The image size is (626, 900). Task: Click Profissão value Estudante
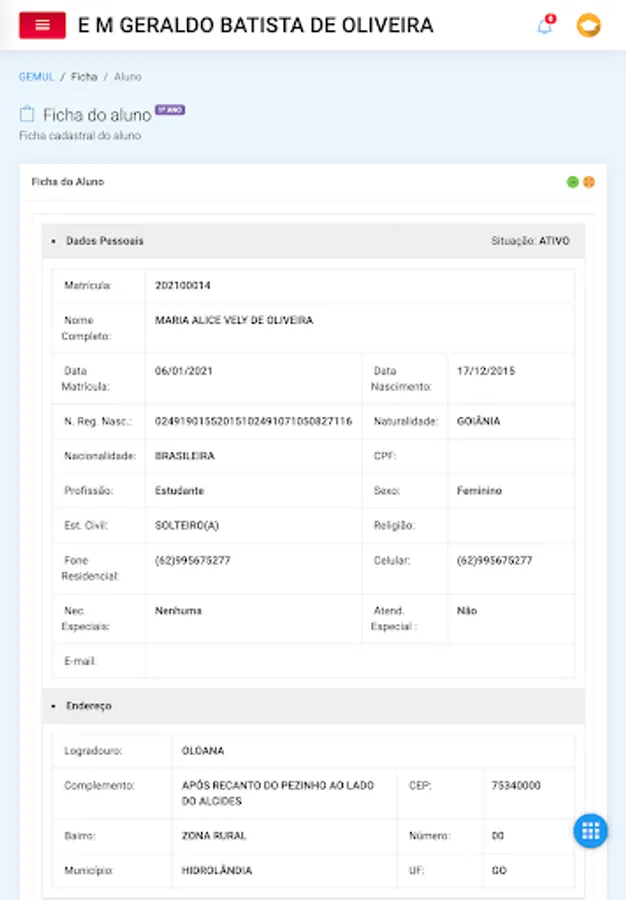tap(180, 491)
